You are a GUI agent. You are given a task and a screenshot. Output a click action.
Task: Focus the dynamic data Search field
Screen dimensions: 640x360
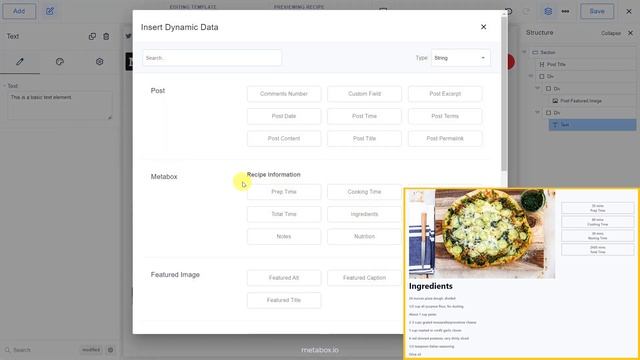tap(212, 58)
